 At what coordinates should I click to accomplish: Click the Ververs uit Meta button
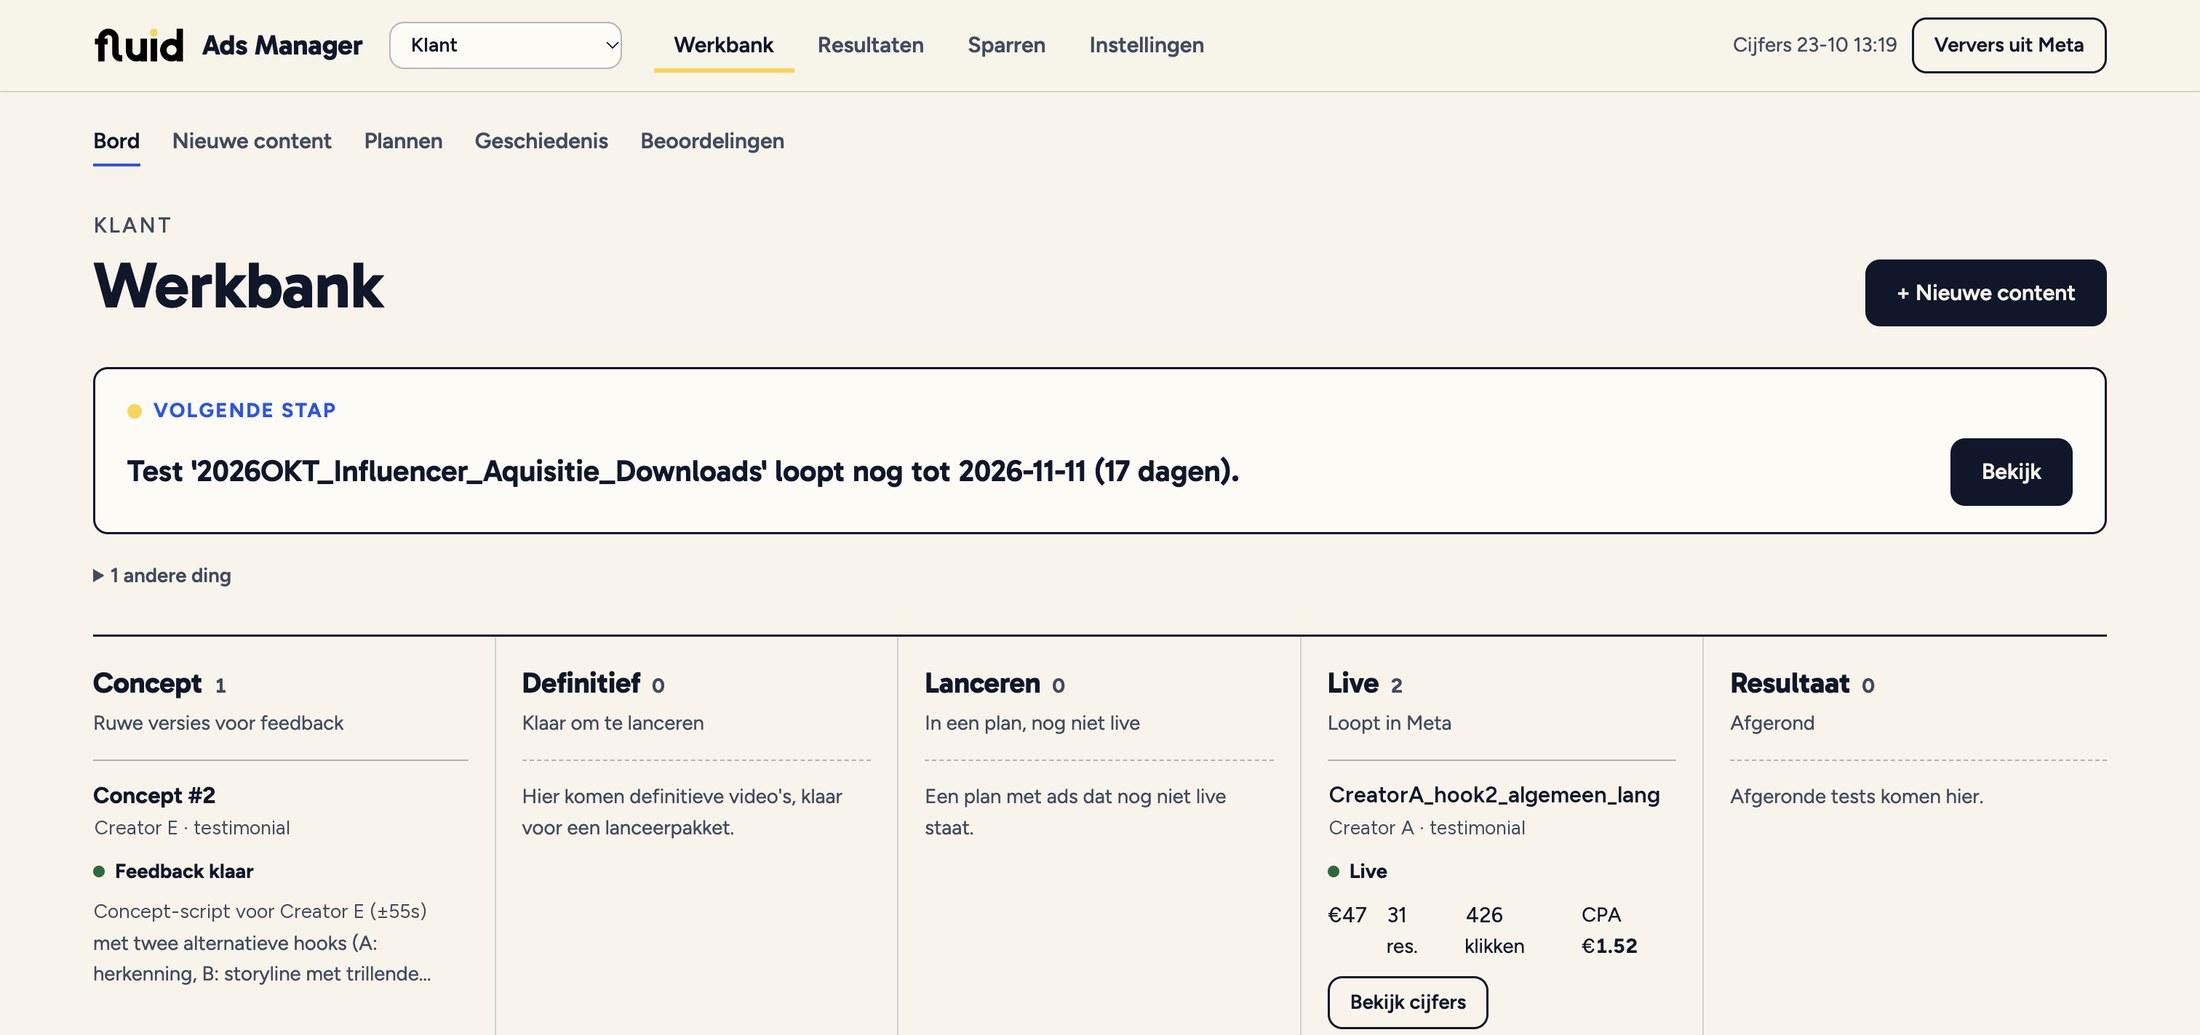tap(2009, 45)
